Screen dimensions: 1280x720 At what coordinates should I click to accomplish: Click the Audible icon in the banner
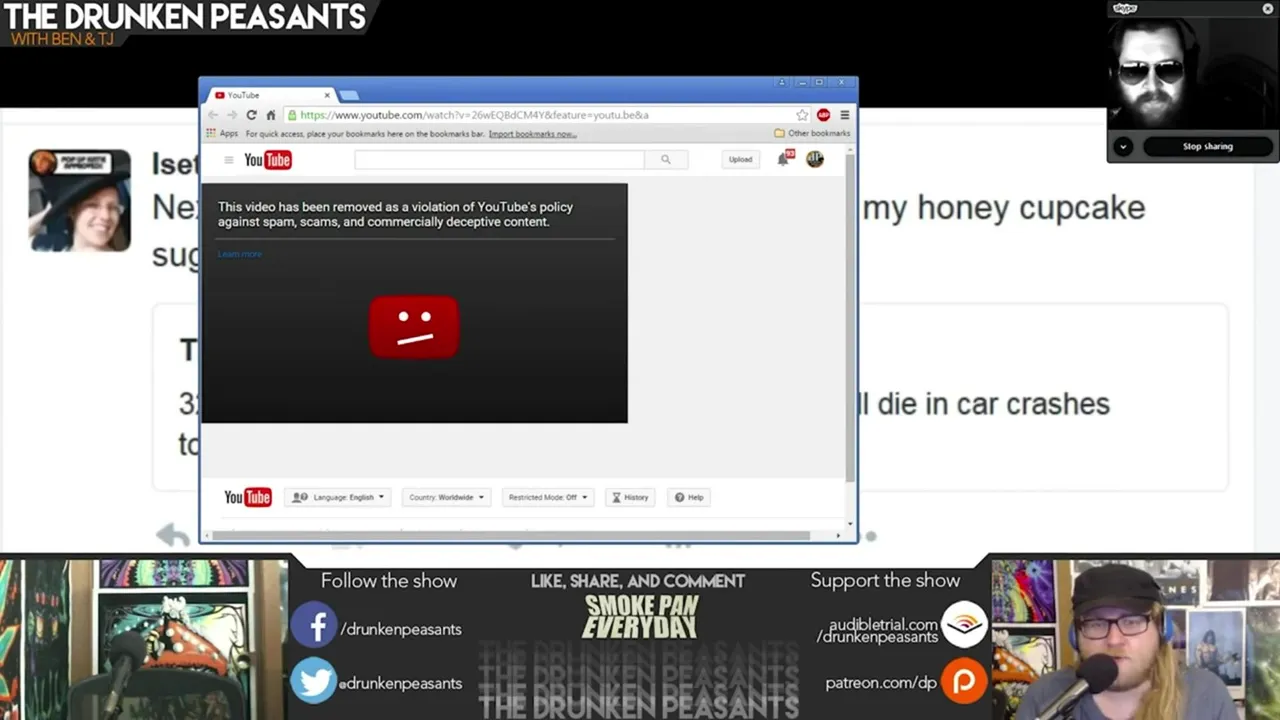pyautogui.click(x=964, y=624)
